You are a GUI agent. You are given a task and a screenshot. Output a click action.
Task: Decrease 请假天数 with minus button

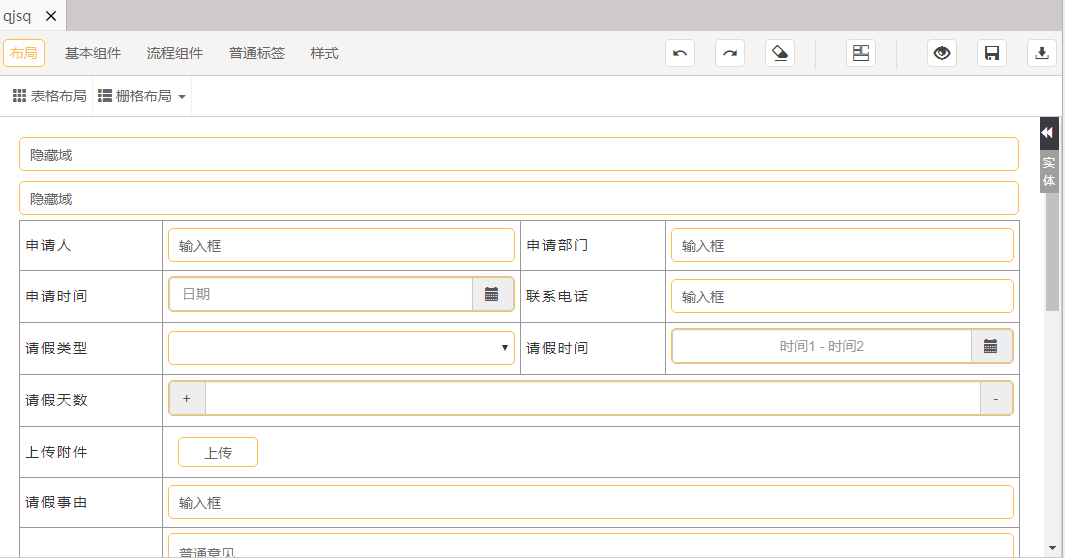coord(995,398)
